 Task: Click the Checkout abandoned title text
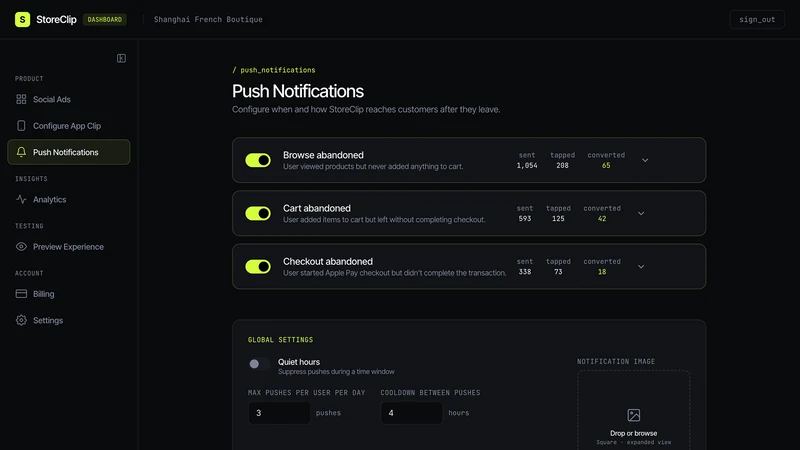click(328, 261)
